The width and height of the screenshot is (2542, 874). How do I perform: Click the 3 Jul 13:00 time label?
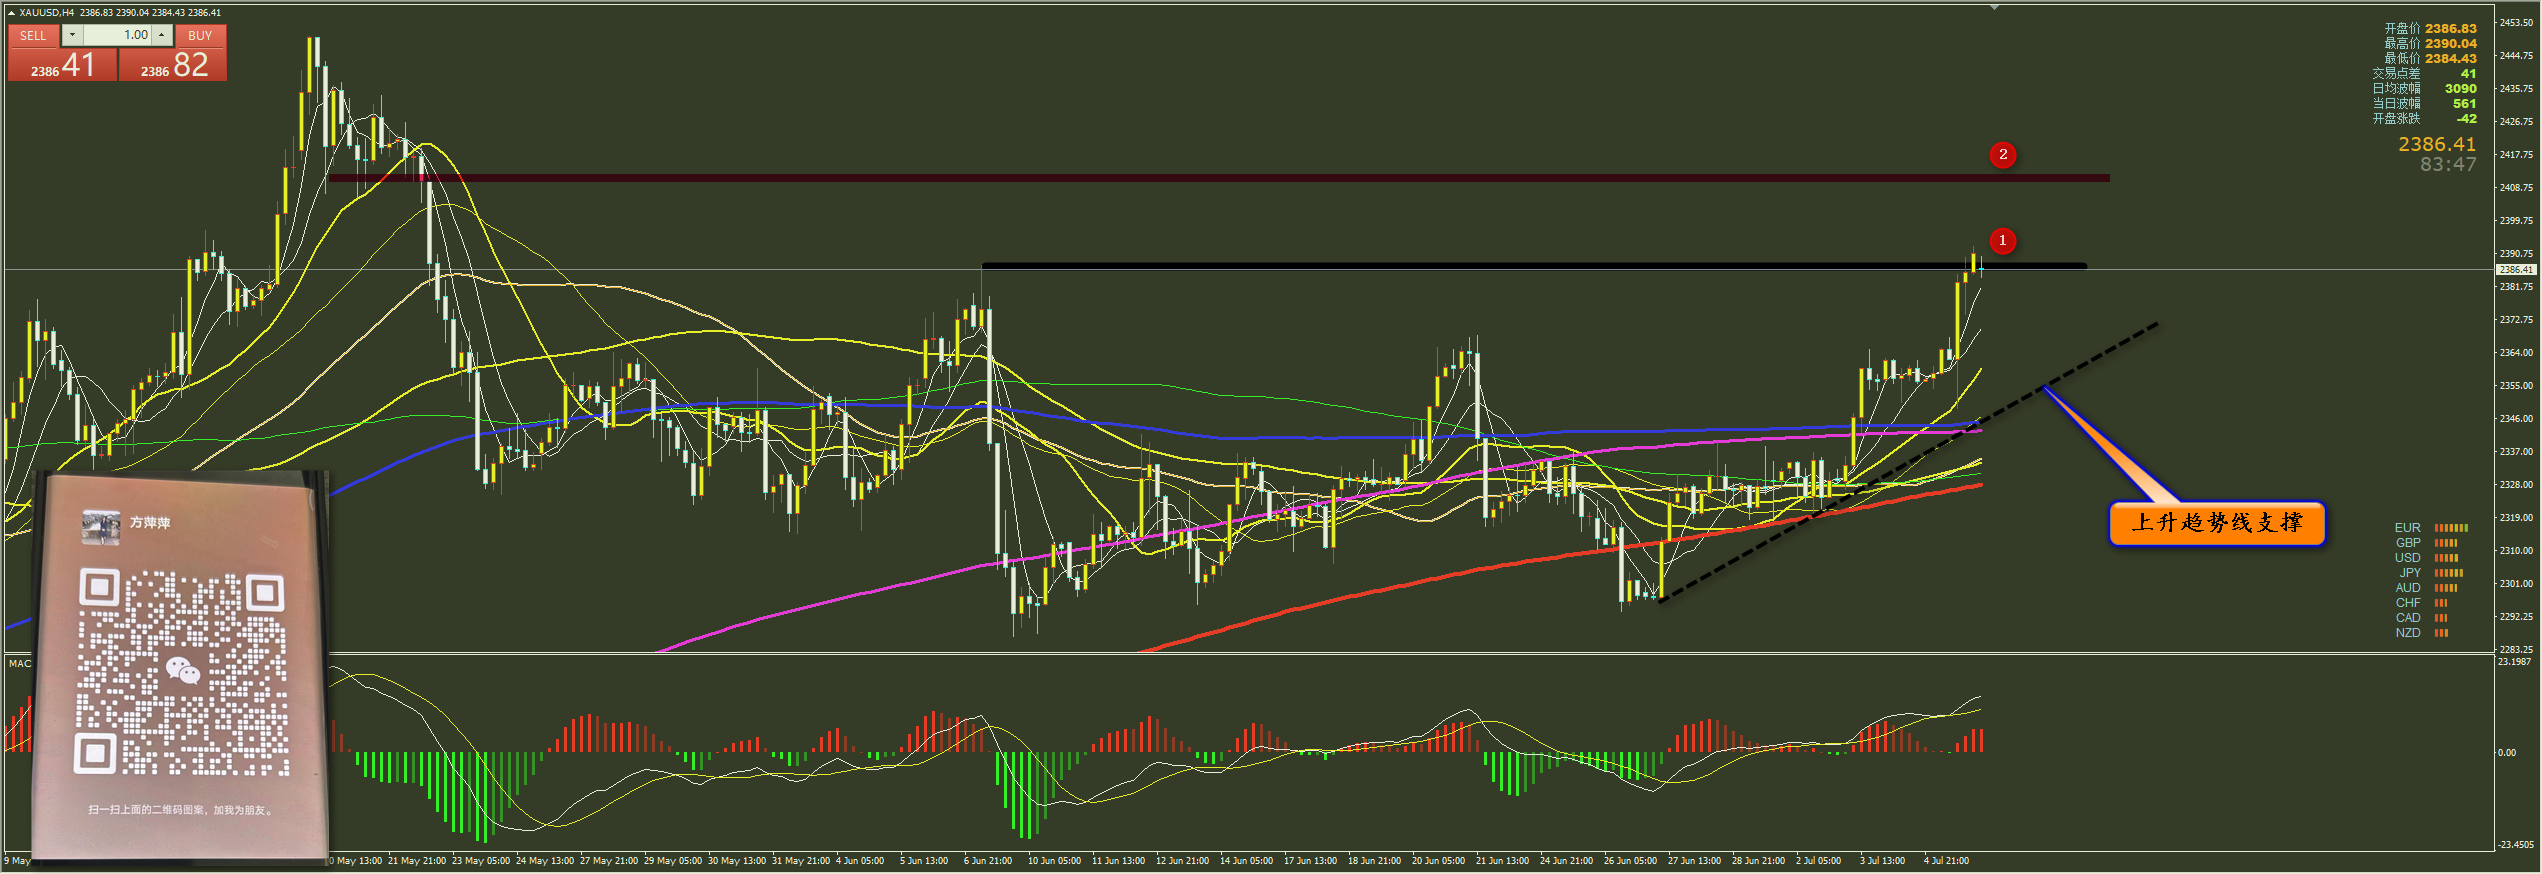(1882, 861)
